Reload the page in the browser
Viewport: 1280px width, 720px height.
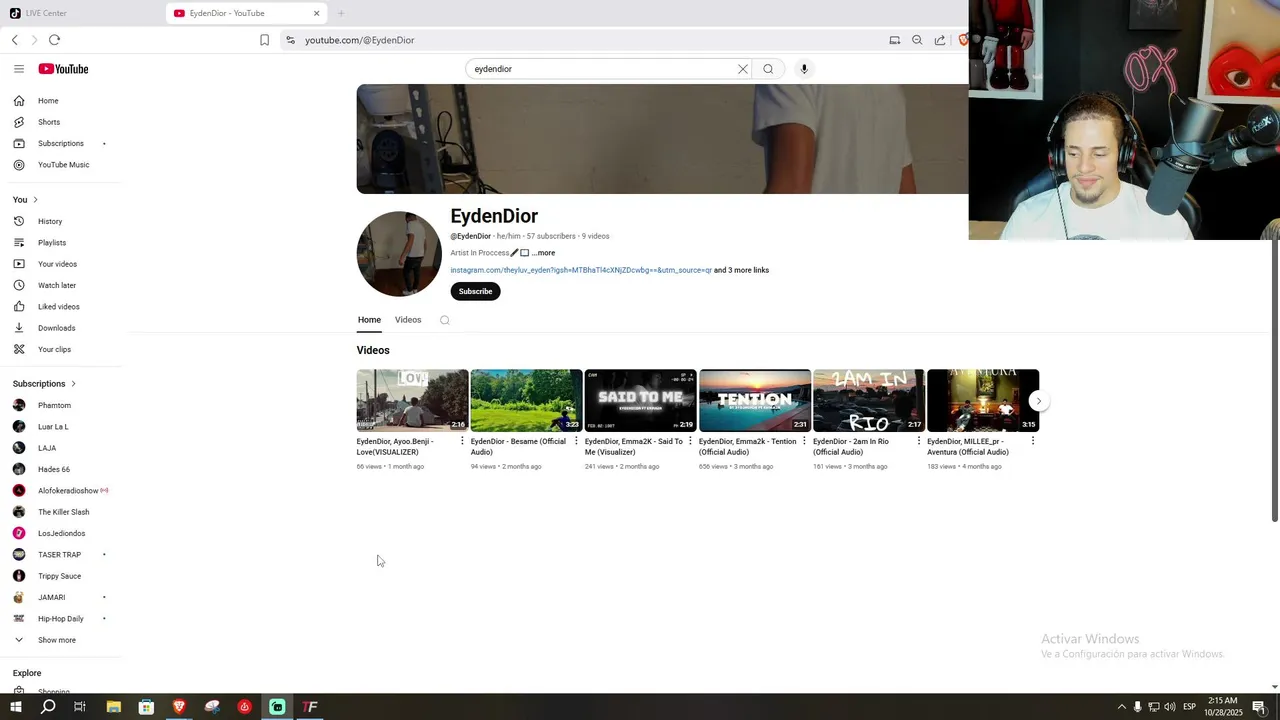[x=54, y=40]
